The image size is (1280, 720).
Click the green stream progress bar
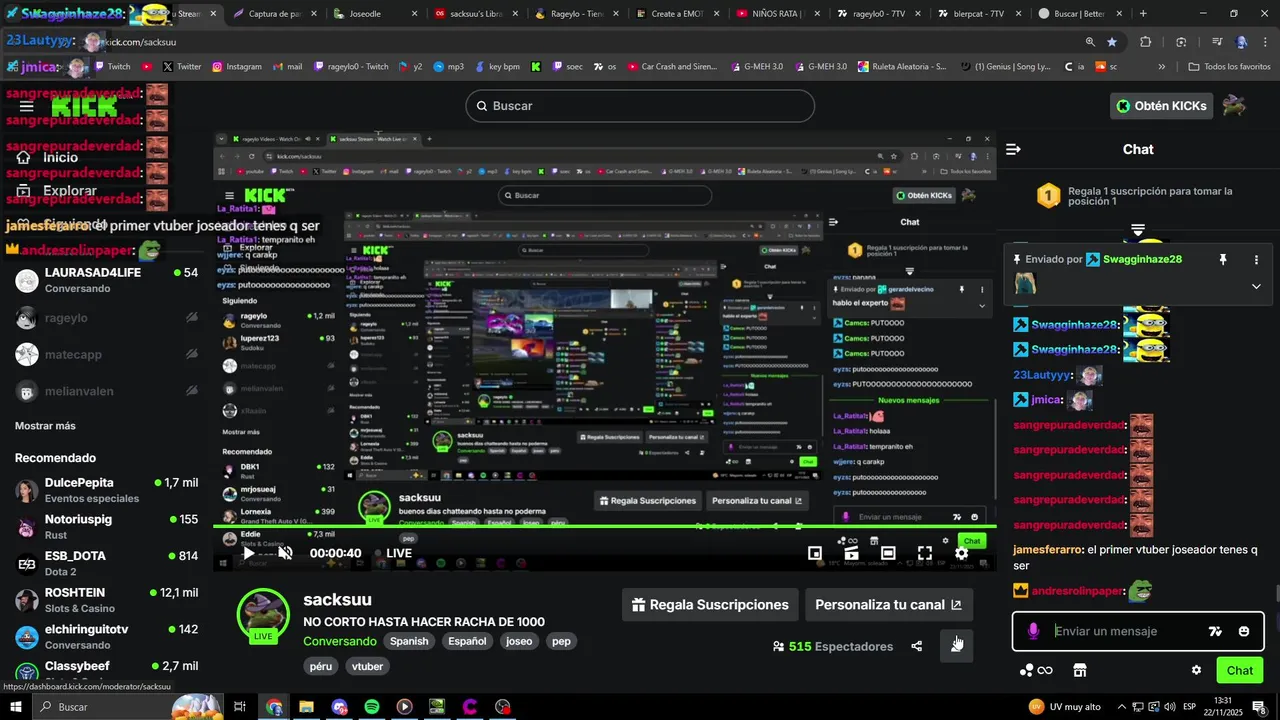(604, 527)
